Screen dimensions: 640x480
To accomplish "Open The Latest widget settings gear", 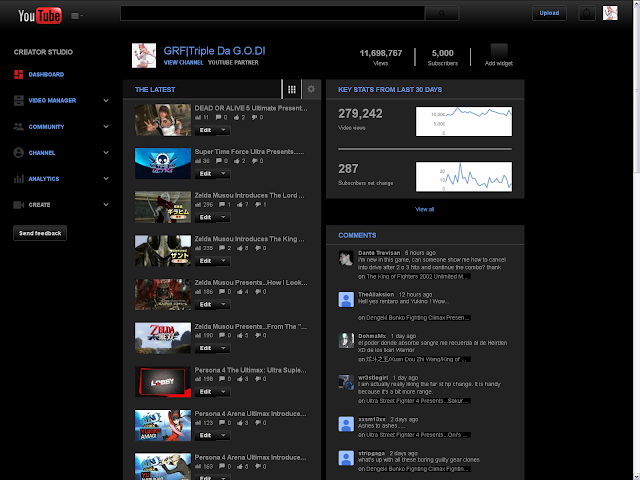I will (311, 89).
